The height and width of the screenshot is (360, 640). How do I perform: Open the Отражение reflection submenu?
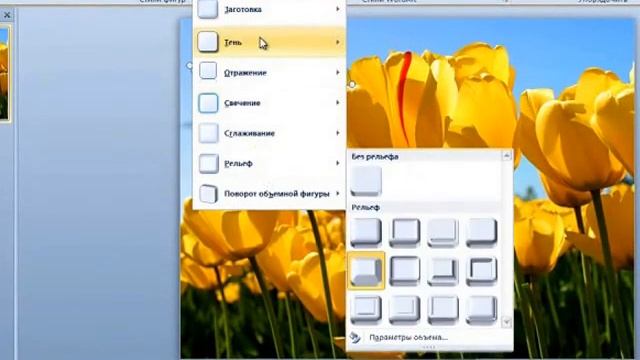[x=269, y=72]
